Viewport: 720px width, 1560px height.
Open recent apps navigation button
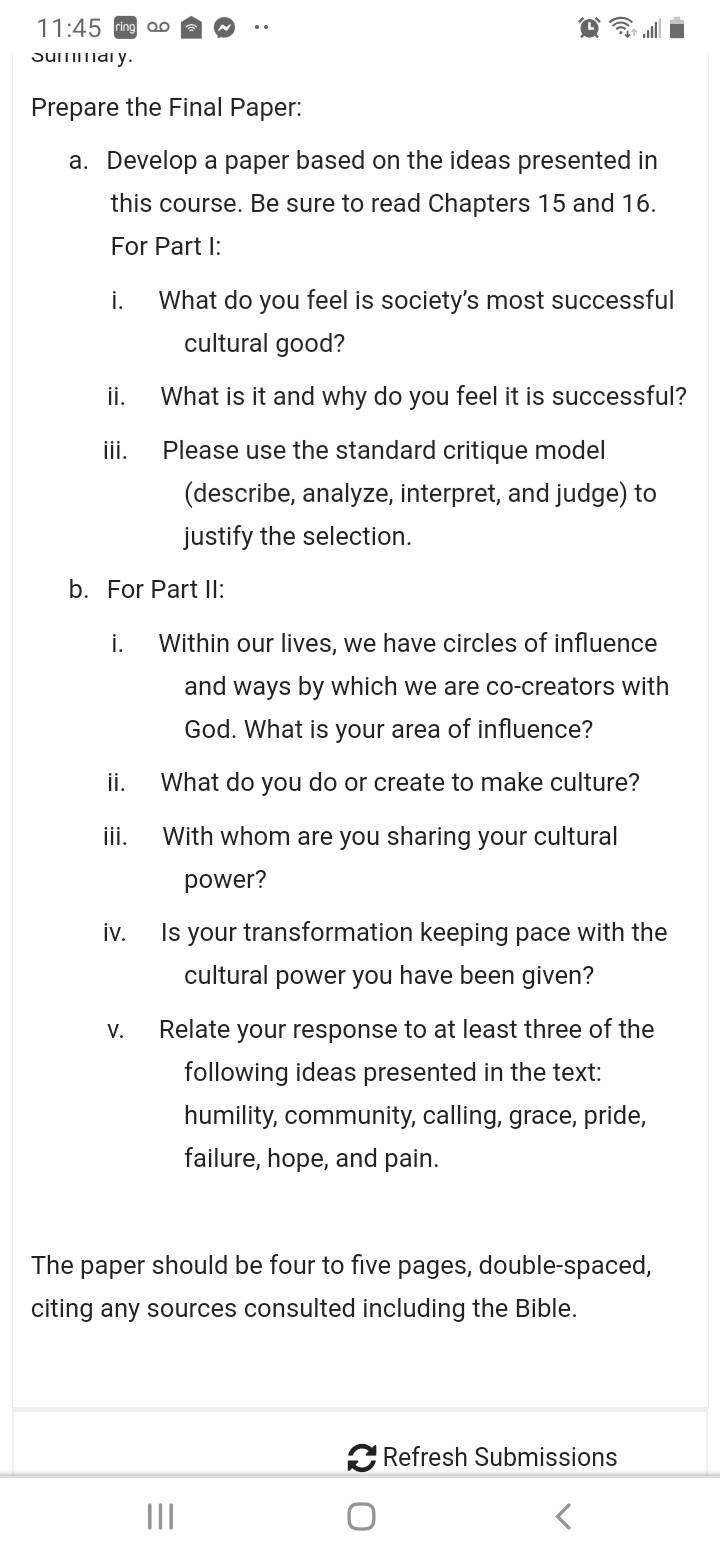click(x=160, y=1517)
